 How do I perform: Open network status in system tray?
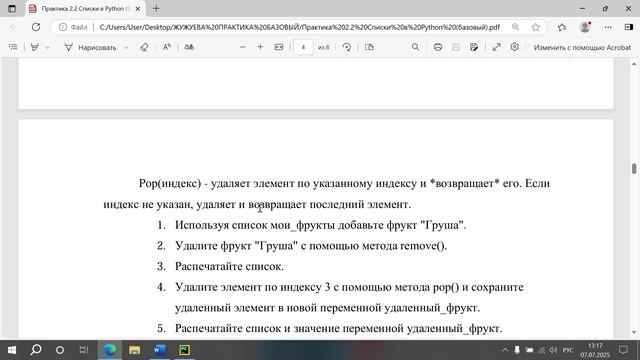[541, 350]
